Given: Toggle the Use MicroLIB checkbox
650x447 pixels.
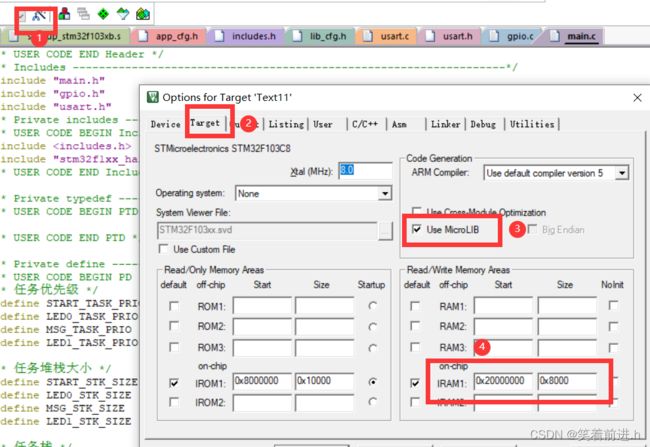Looking at the screenshot, I should pos(417,229).
